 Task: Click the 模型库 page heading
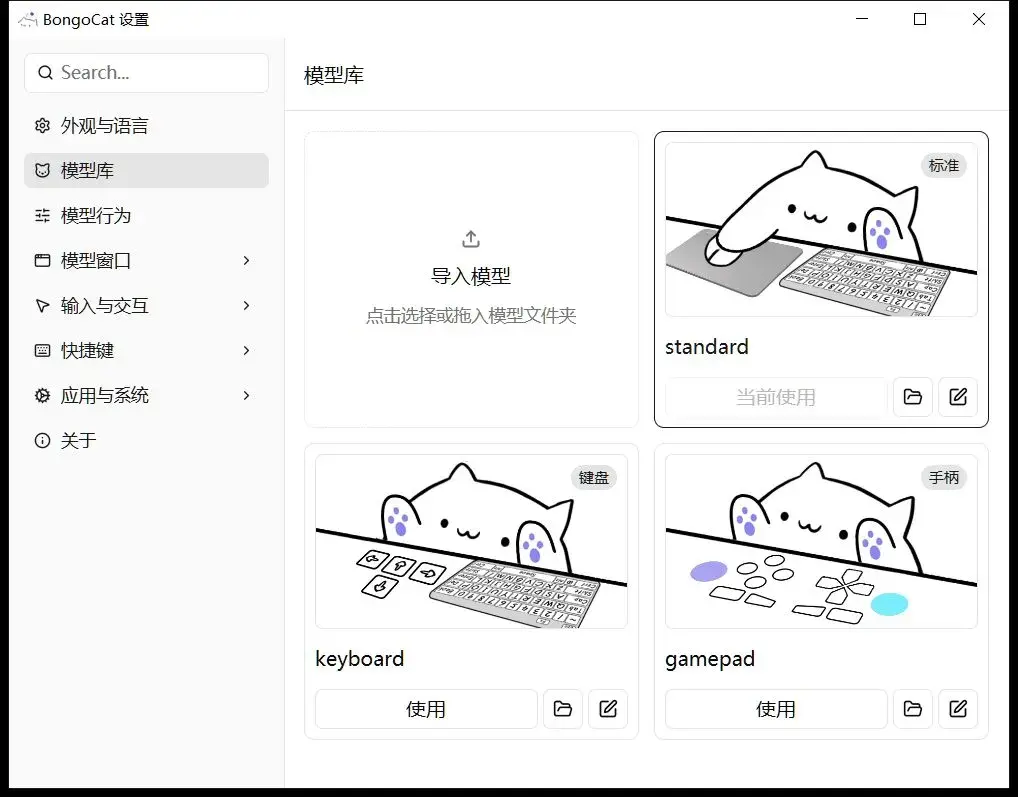coord(334,75)
